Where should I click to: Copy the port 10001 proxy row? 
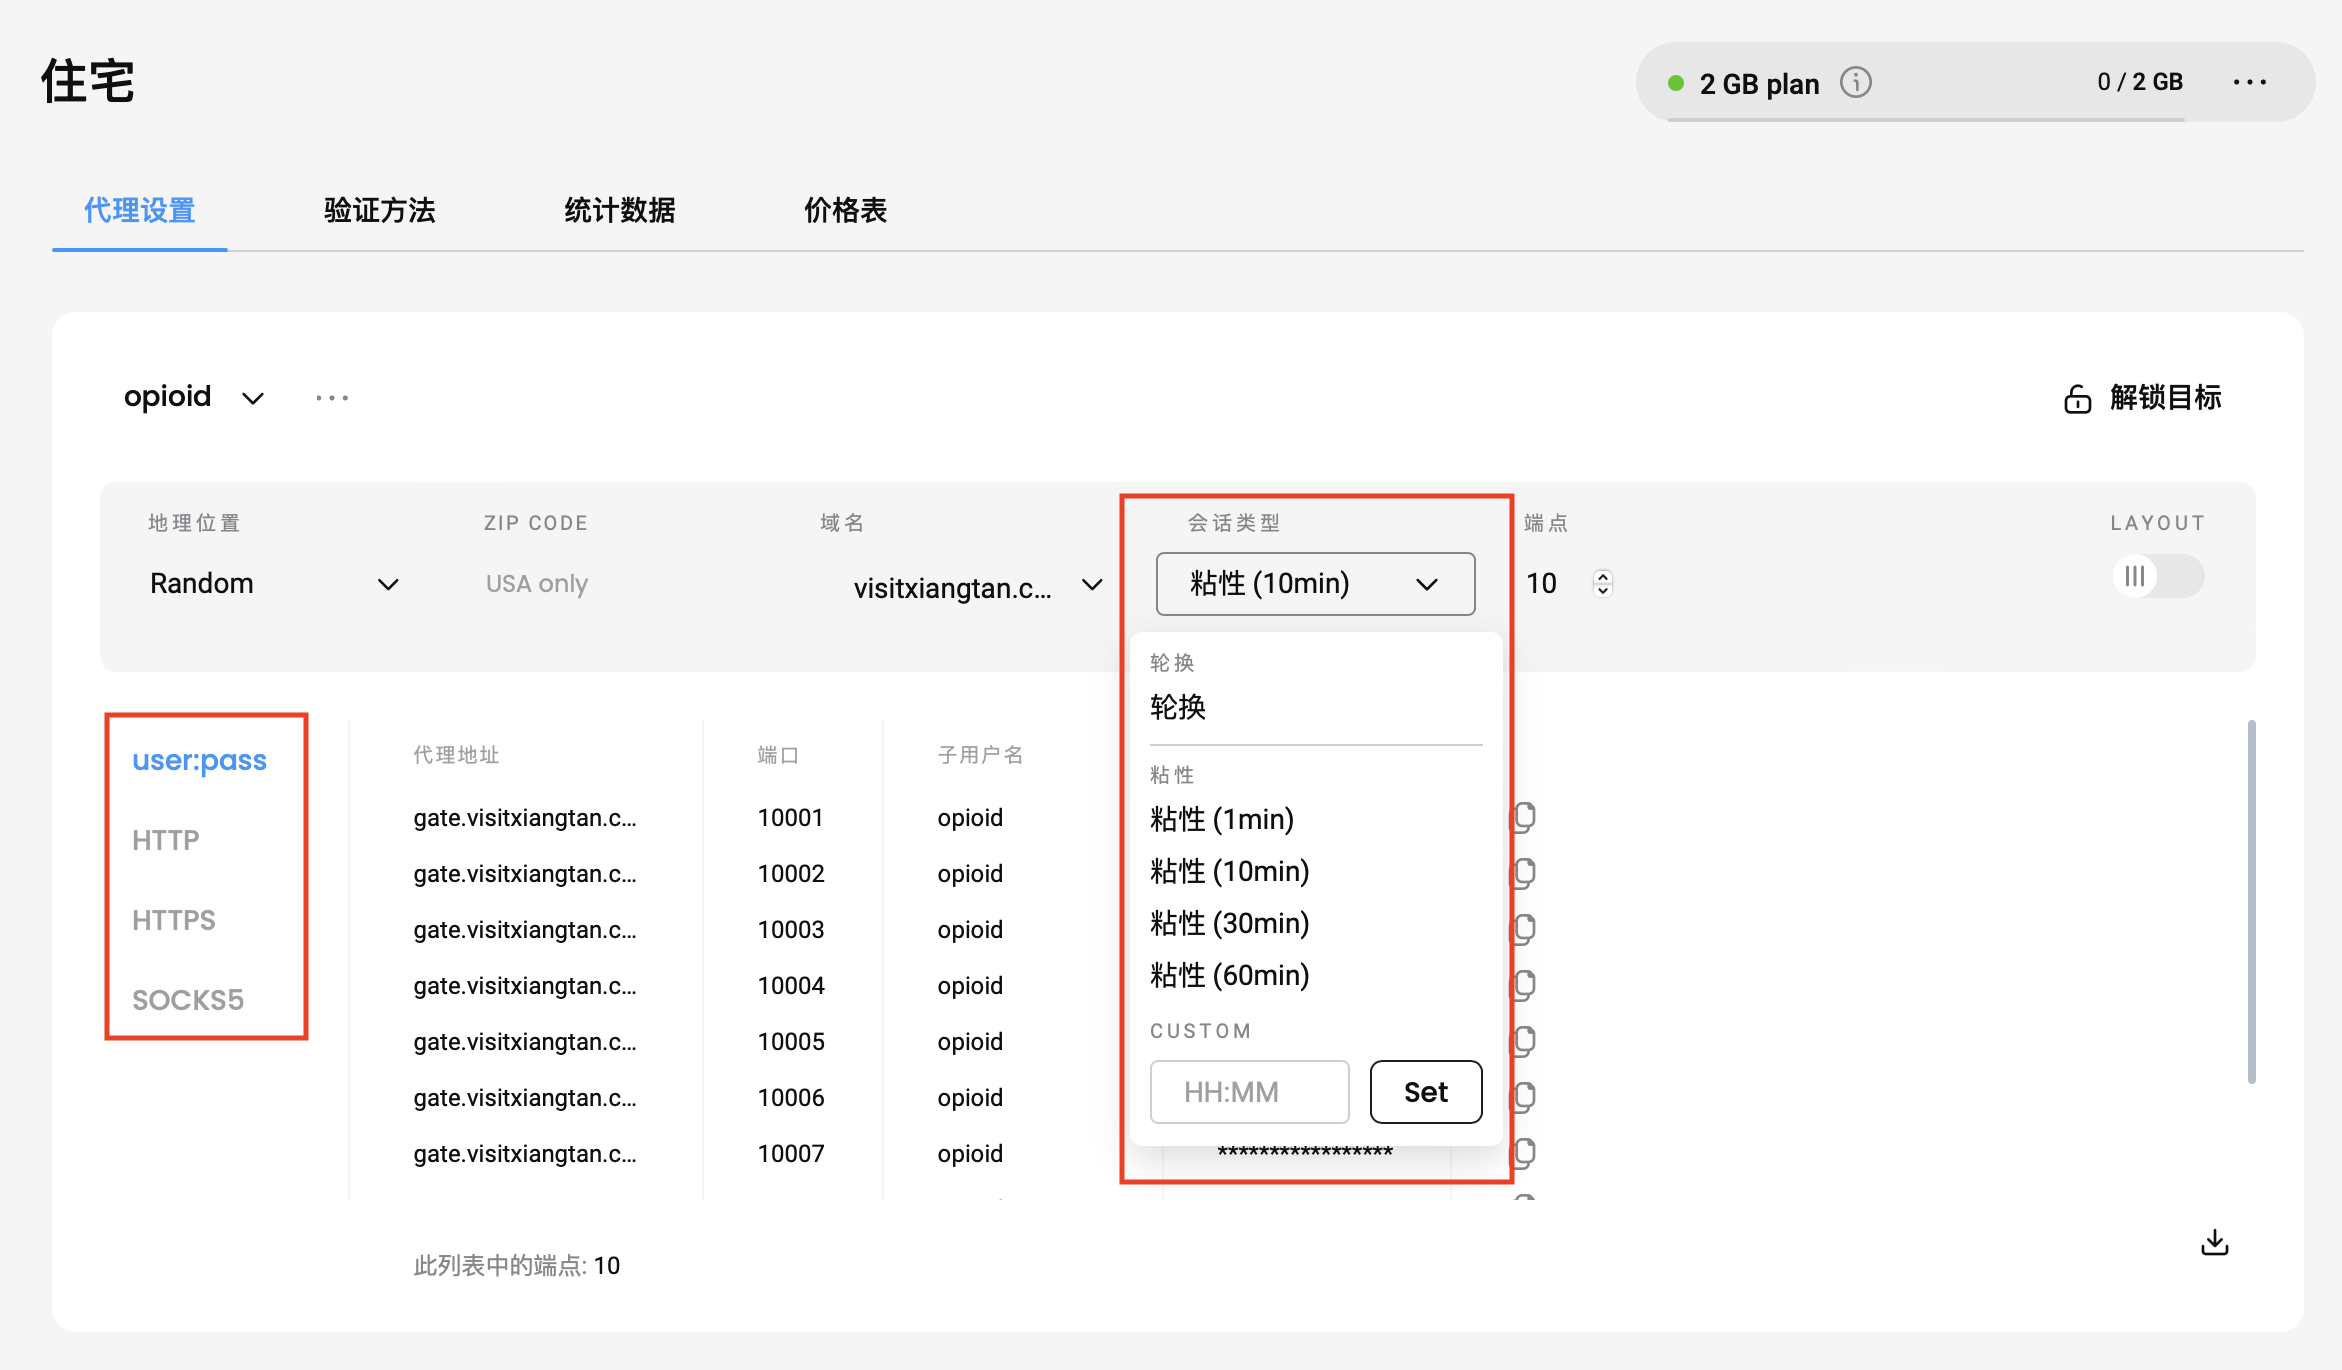pos(1523,818)
